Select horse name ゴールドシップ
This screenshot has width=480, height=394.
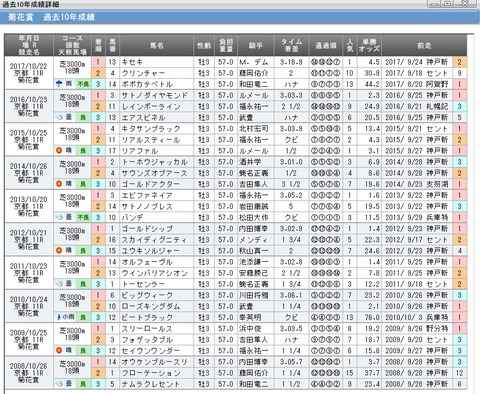point(147,229)
